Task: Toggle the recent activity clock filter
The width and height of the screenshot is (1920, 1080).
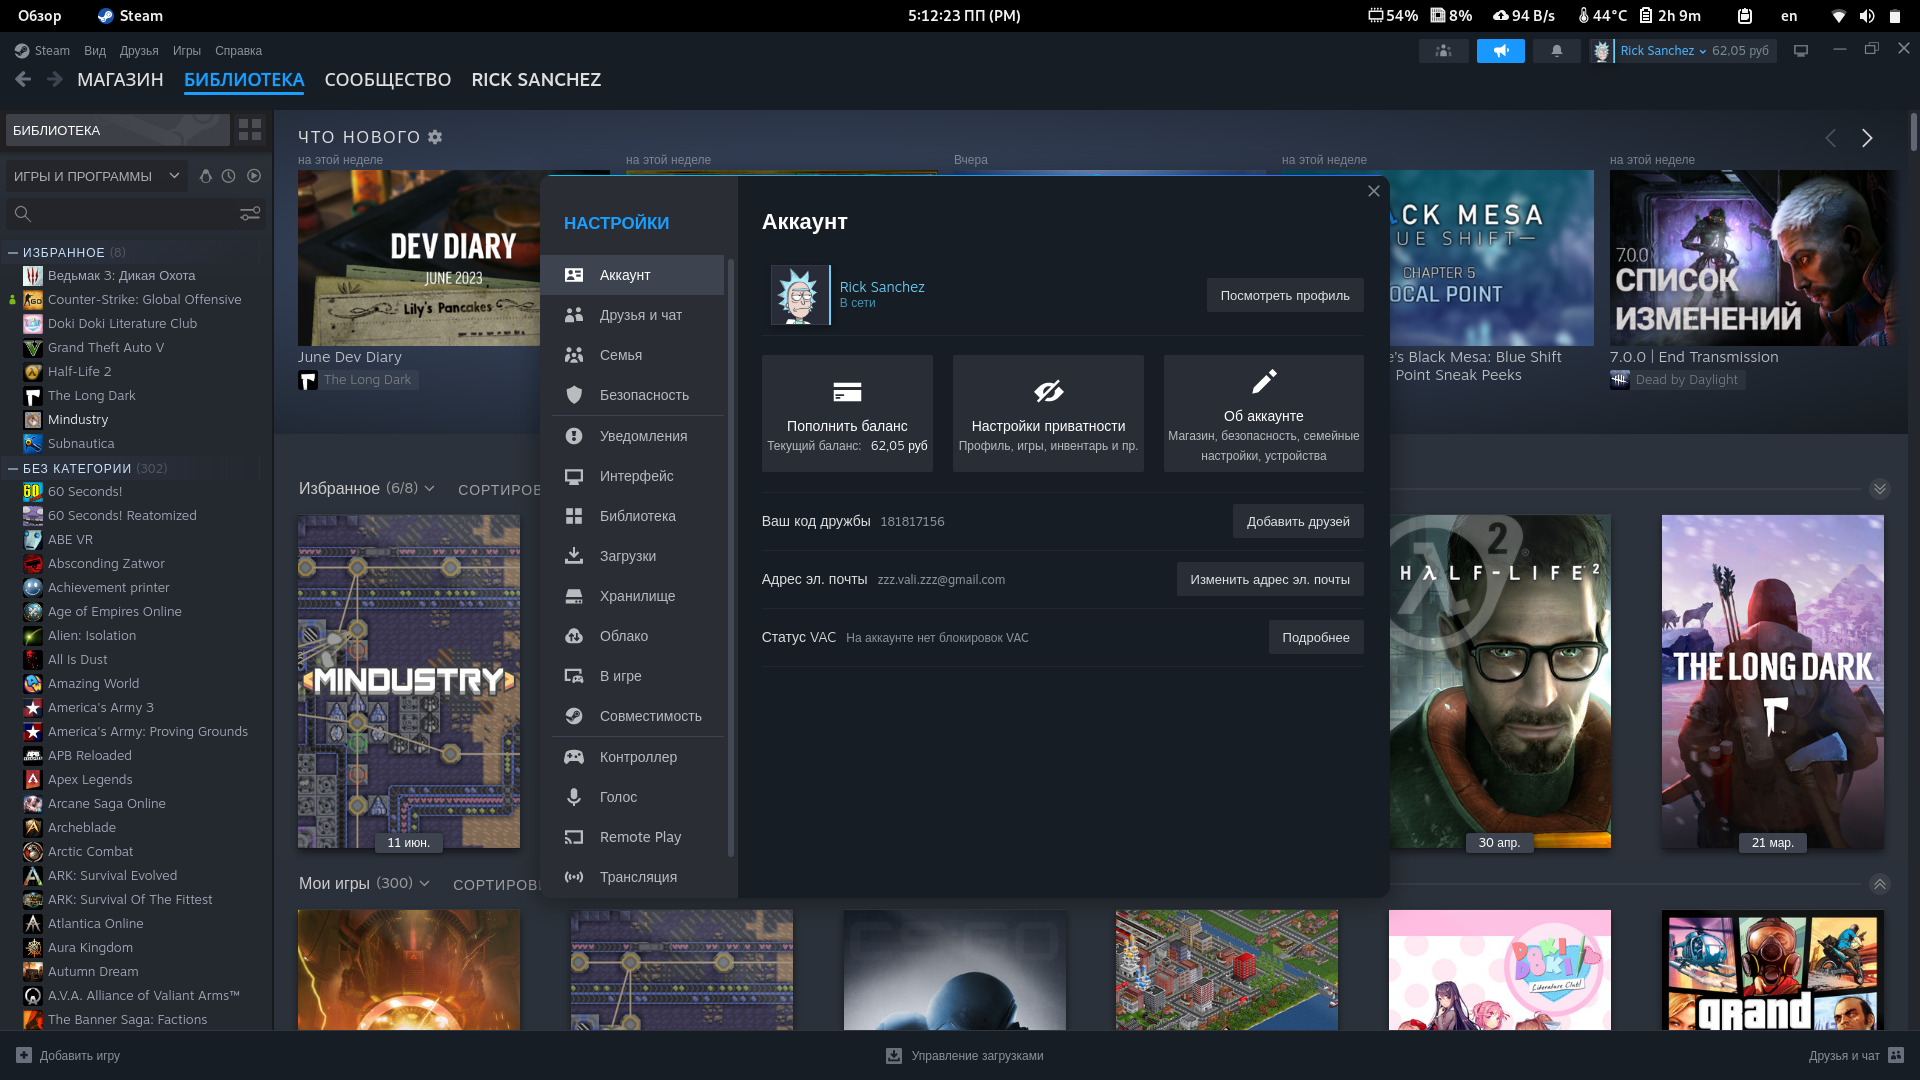Action: [x=229, y=176]
